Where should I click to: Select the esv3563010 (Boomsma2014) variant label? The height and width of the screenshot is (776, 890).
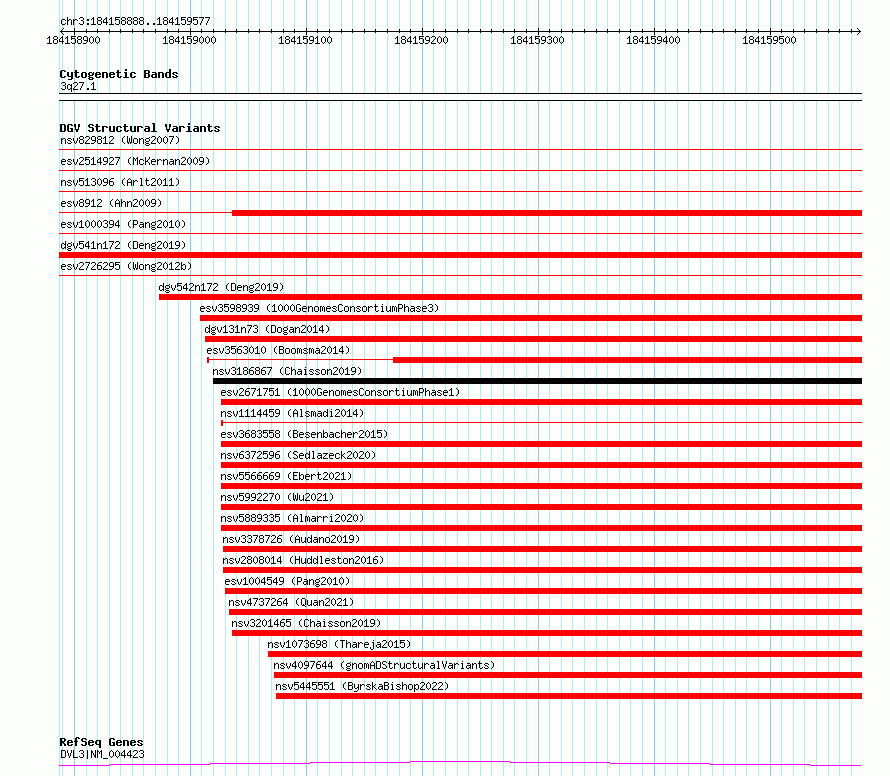click(x=278, y=350)
